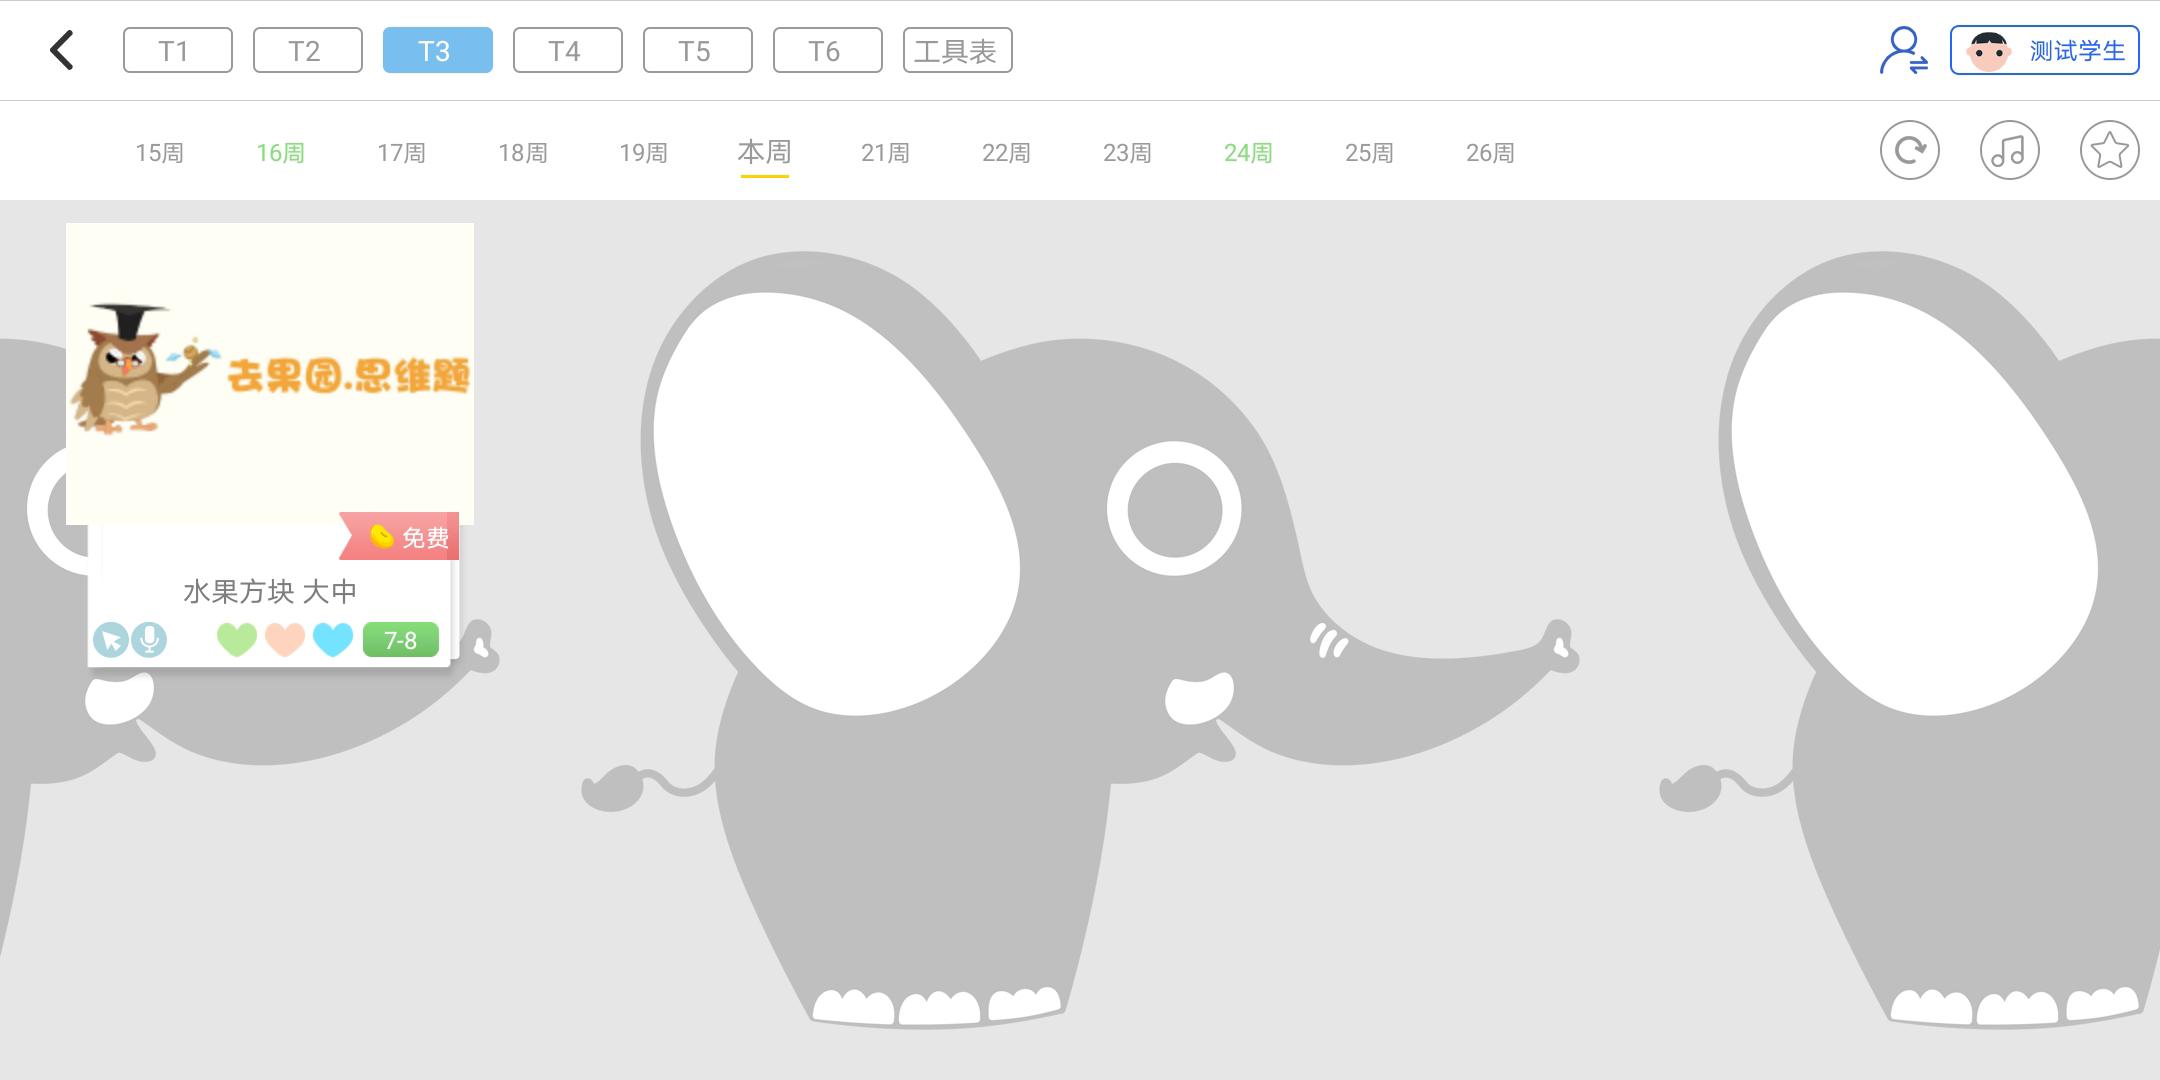2160x1080 pixels.
Task: Toggle the blue heart rating
Action: pos(332,639)
